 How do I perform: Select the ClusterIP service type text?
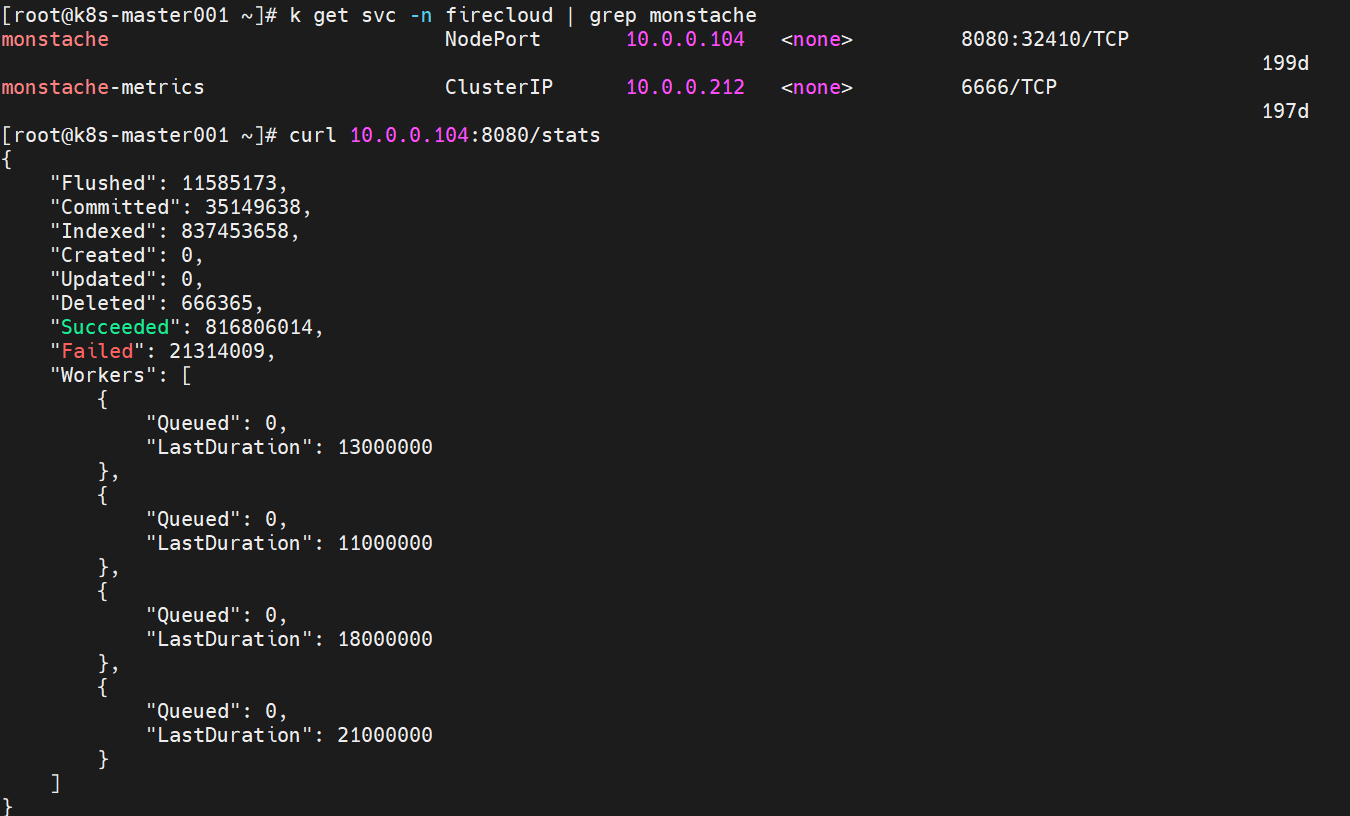pyautogui.click(x=498, y=87)
